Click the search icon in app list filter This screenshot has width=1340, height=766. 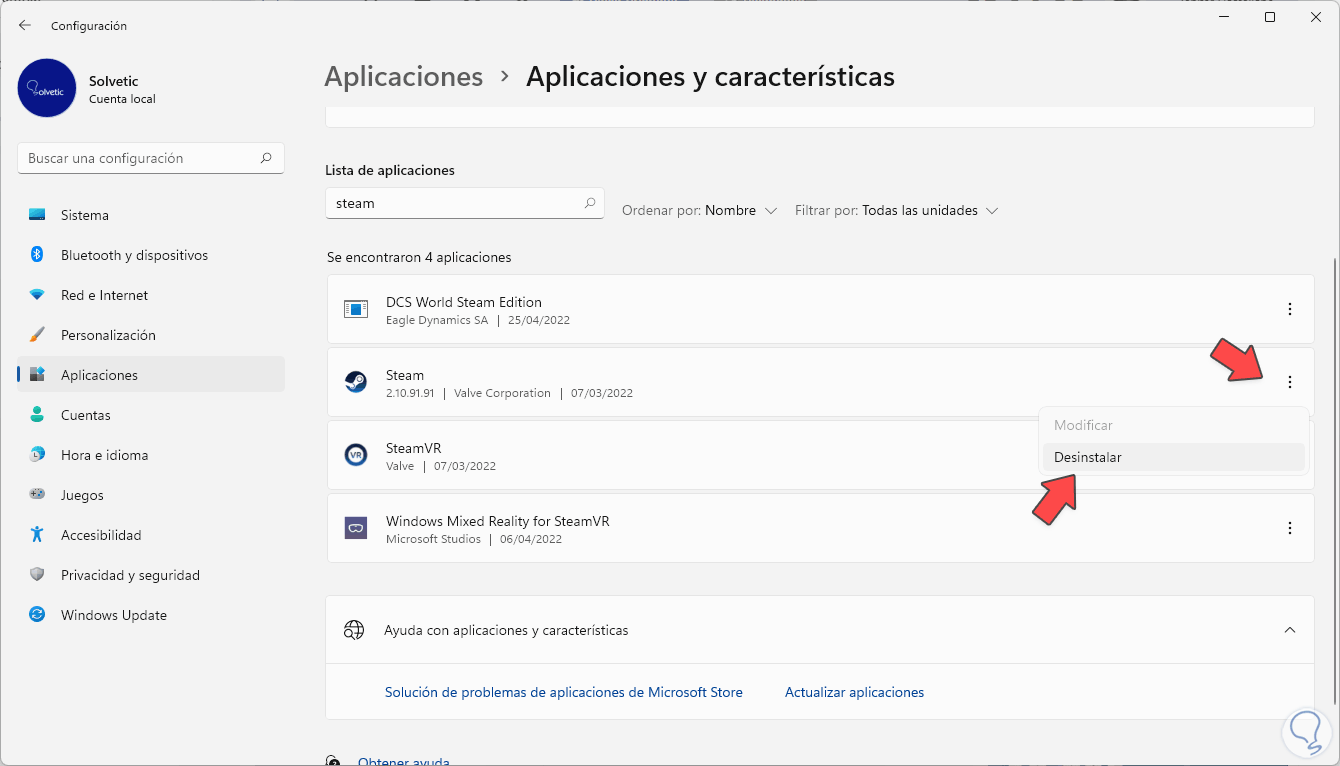tap(590, 203)
